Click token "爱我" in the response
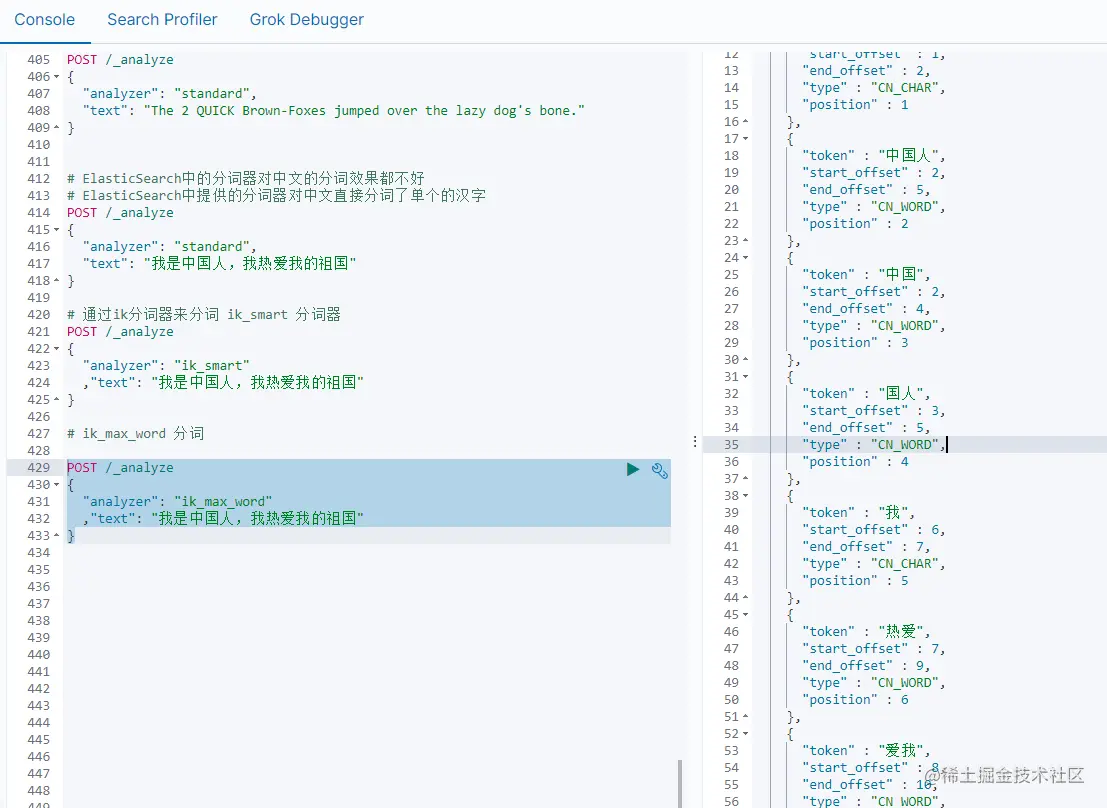Image resolution: width=1107 pixels, height=808 pixels. point(904,750)
